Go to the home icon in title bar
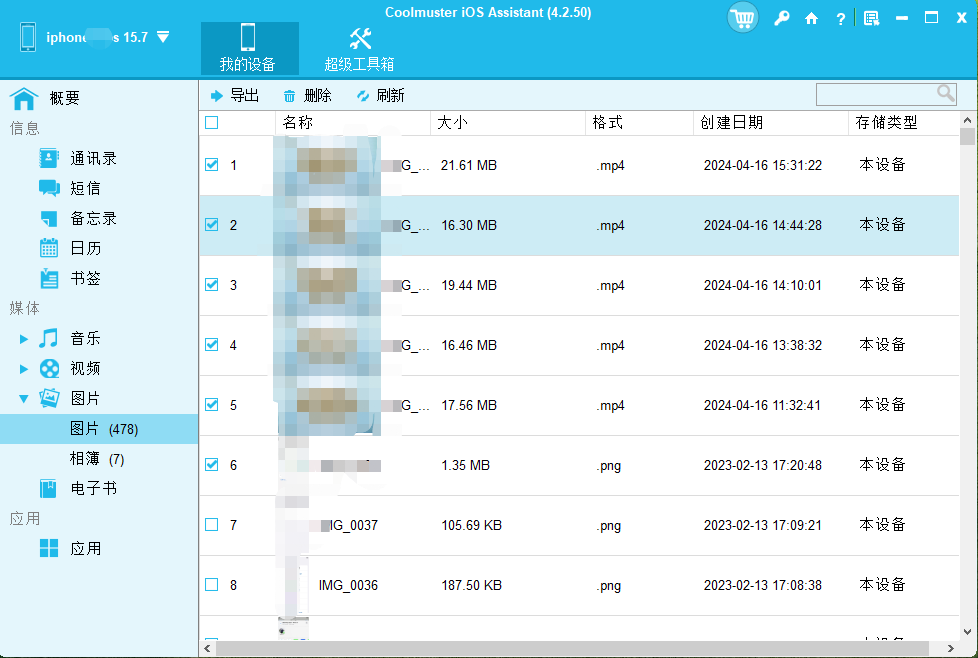This screenshot has height=658, width=978. (x=811, y=19)
